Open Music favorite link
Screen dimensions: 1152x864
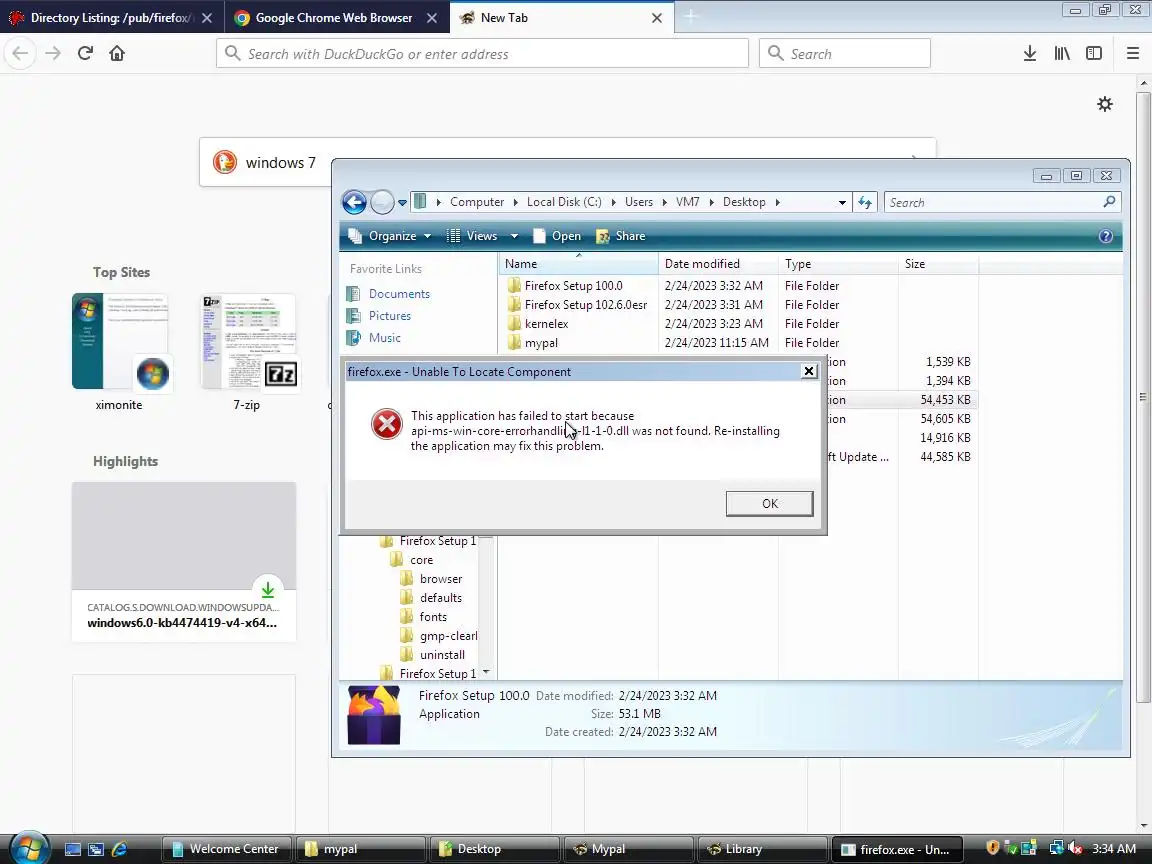[x=384, y=338]
